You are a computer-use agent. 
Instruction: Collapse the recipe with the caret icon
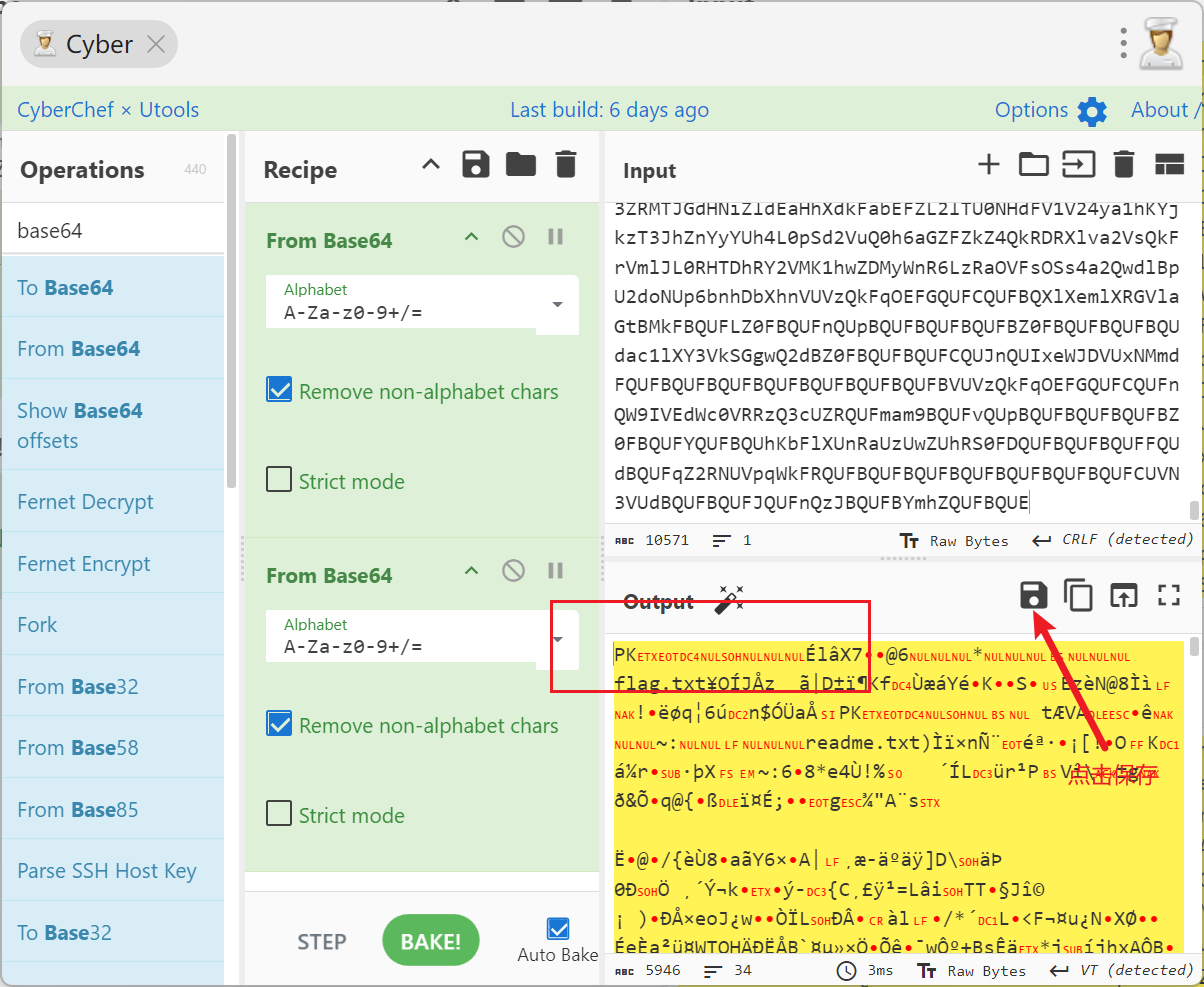pos(431,165)
